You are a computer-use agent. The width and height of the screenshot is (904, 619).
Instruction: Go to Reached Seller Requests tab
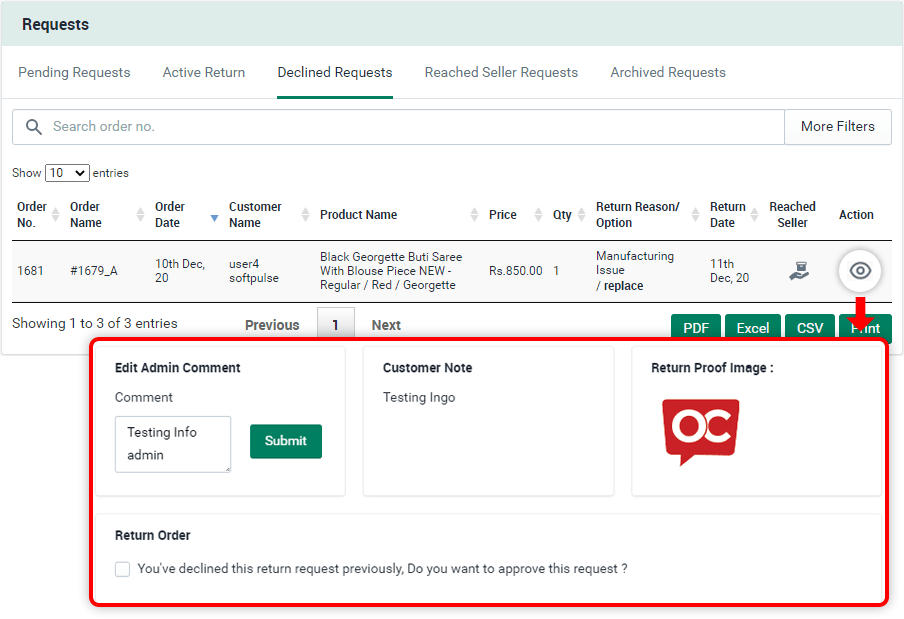(x=501, y=73)
